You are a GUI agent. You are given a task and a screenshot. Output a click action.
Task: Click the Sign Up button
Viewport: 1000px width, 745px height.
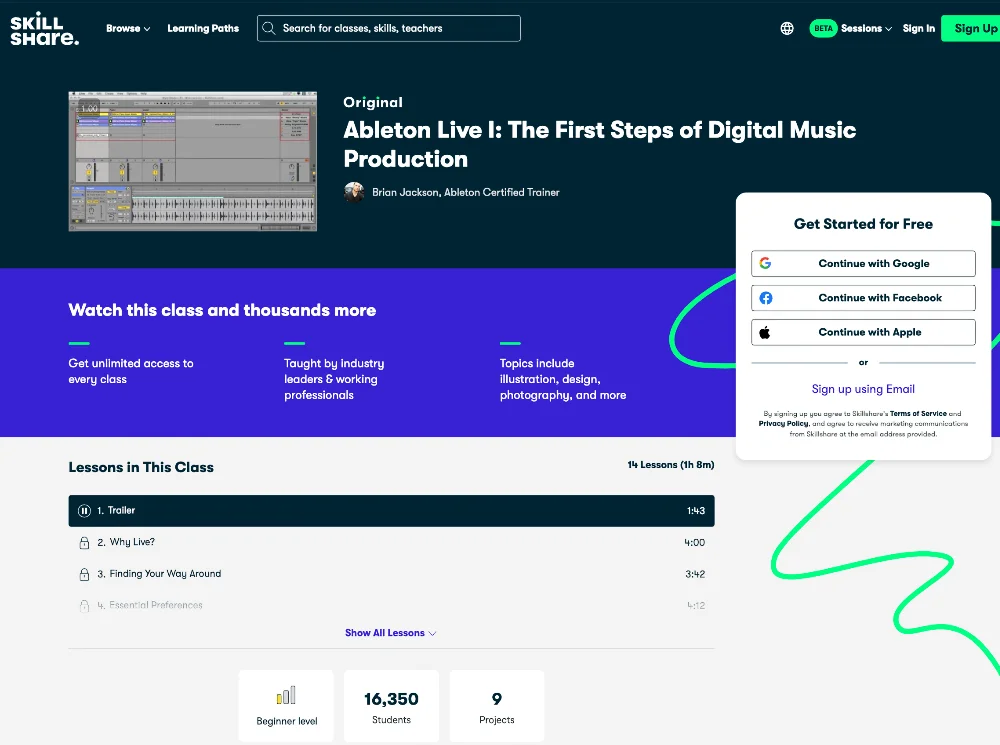click(x=973, y=28)
